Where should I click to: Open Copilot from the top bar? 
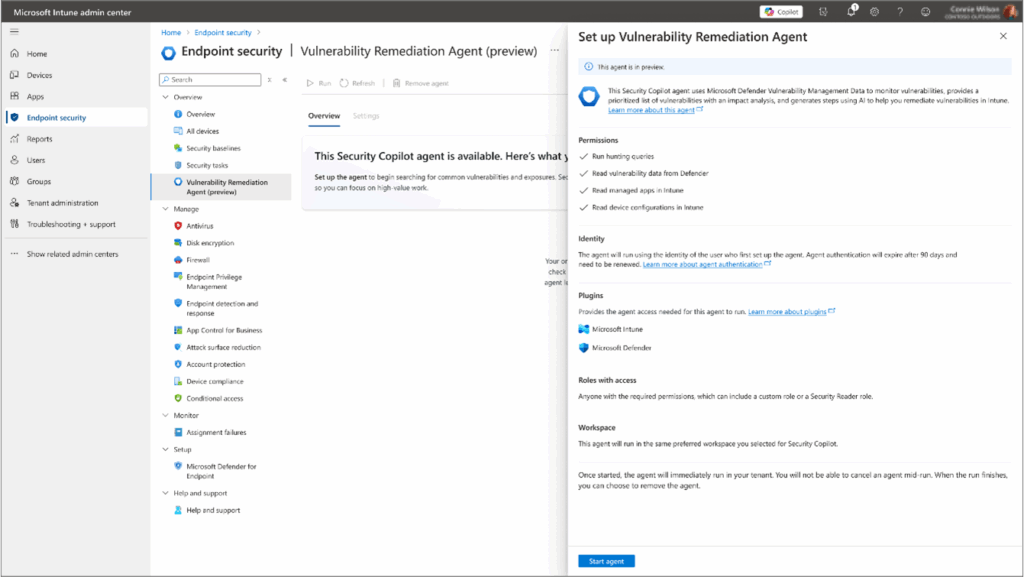tap(781, 12)
